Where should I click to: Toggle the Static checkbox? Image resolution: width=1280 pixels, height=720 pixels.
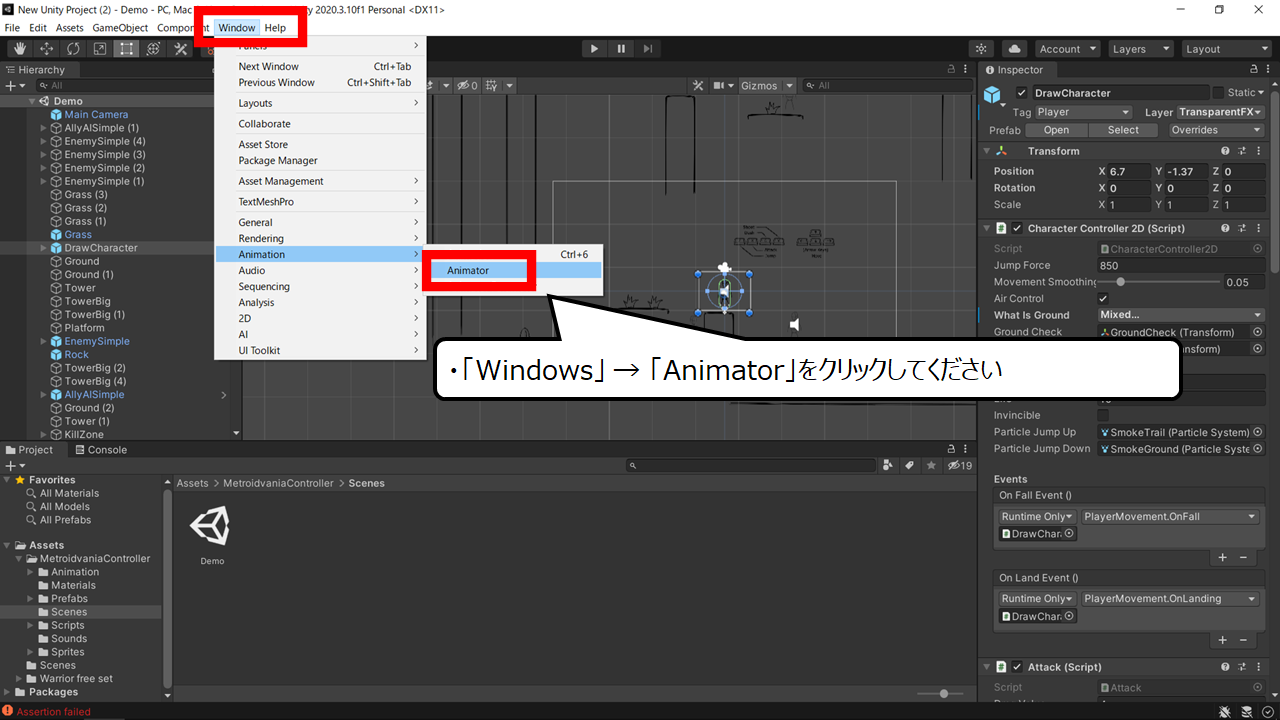[1218, 93]
